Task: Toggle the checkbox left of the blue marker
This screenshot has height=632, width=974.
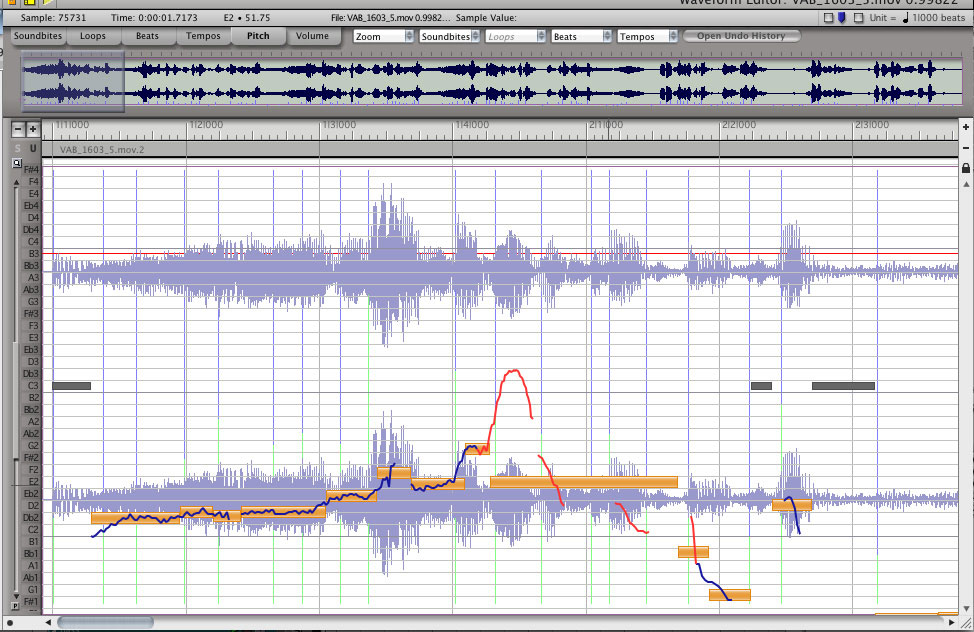Action: [x=827, y=17]
